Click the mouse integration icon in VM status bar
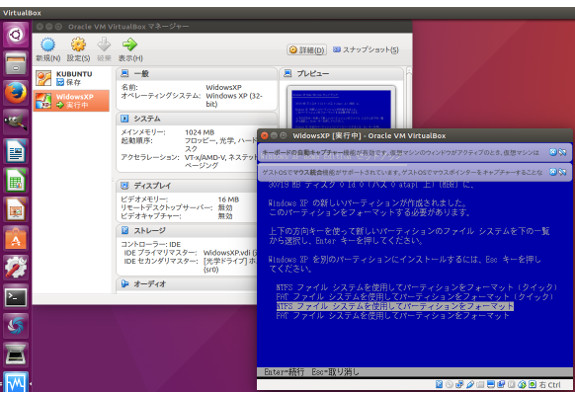The width and height of the screenshot is (575, 400). (x=522, y=384)
